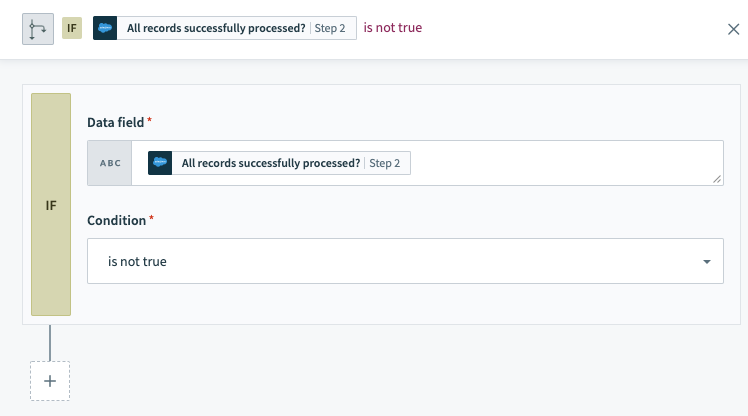
Task: Click the IF badge in the header
Action: point(72,28)
